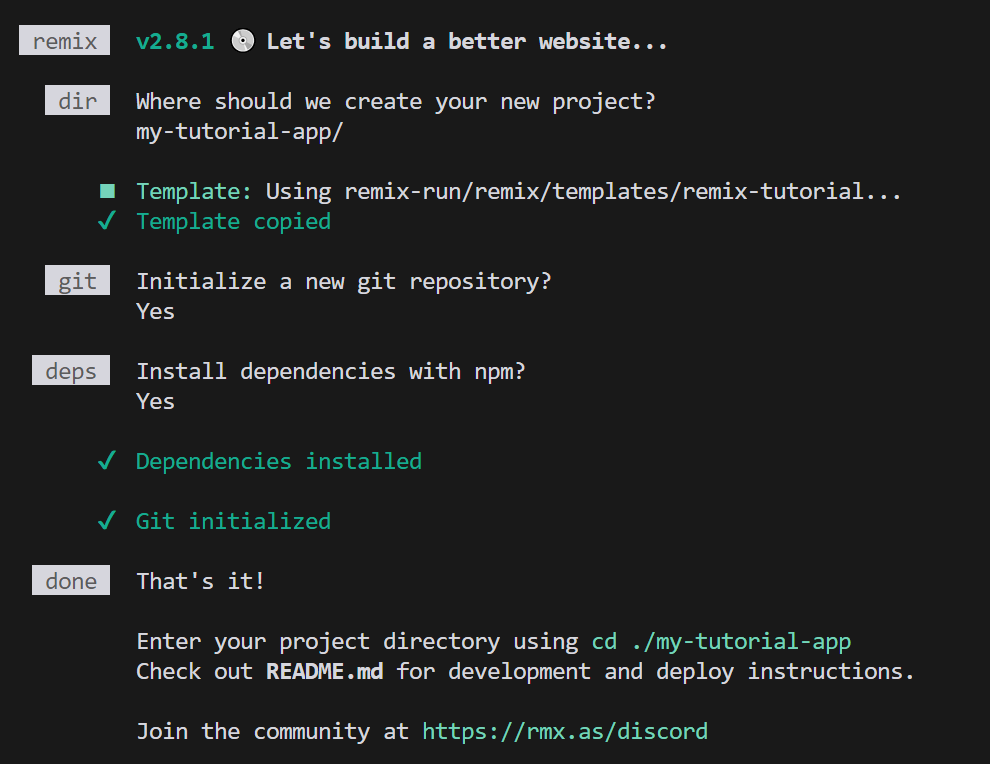The height and width of the screenshot is (764, 990).
Task: Click the my-tutorial-app/ directory answer
Action: pyautogui.click(x=239, y=132)
